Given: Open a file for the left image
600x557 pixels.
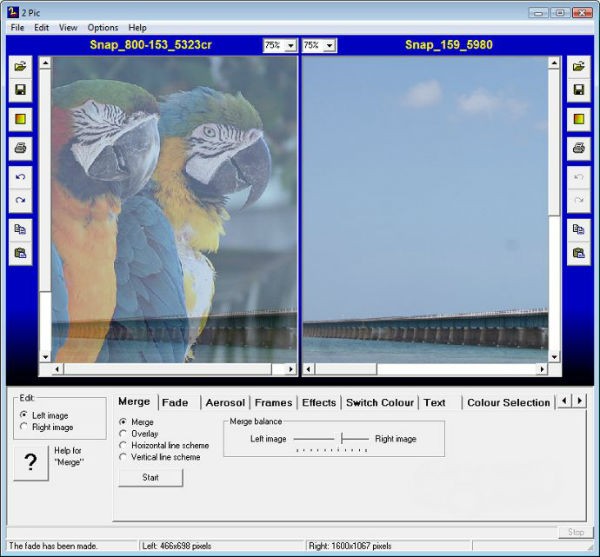Looking at the screenshot, I should pos(21,66).
